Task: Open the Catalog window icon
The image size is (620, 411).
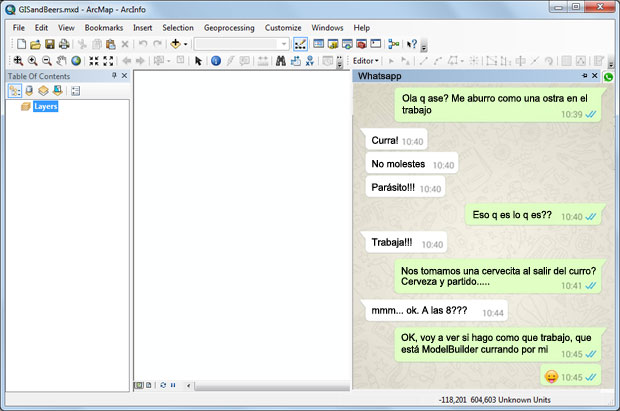Action: pos(333,44)
